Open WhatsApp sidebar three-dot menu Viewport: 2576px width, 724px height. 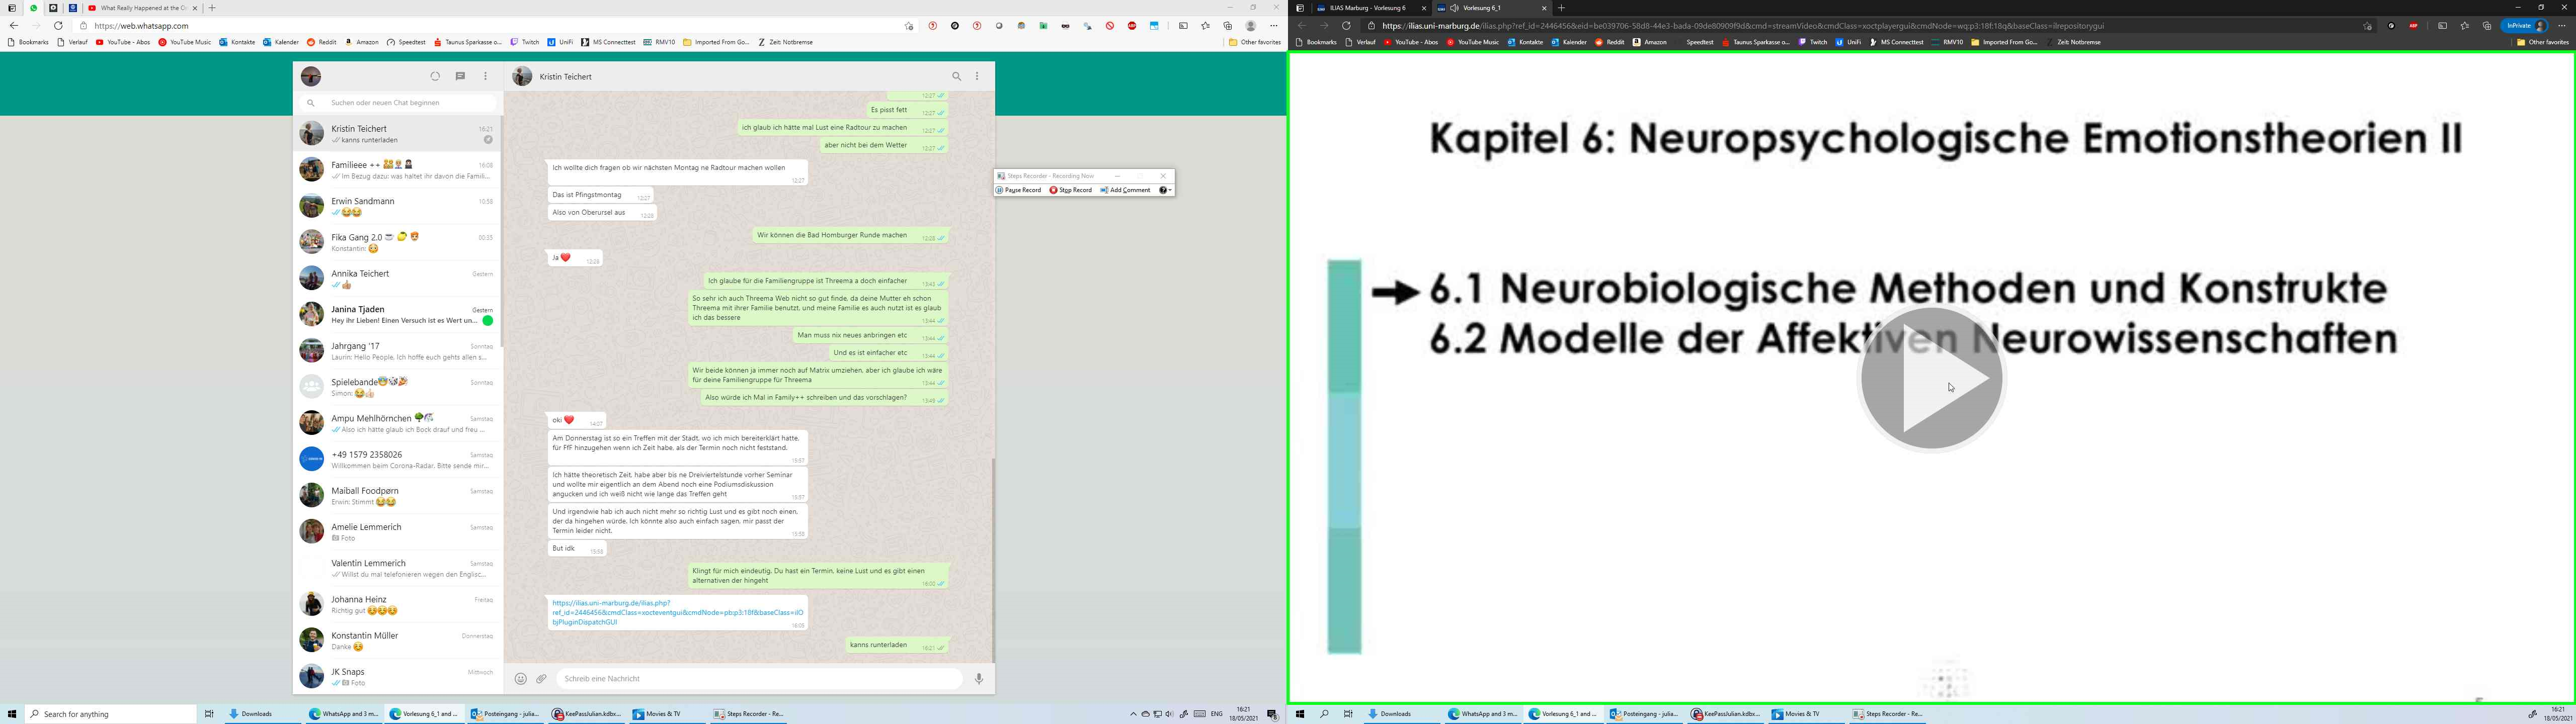pyautogui.click(x=486, y=76)
